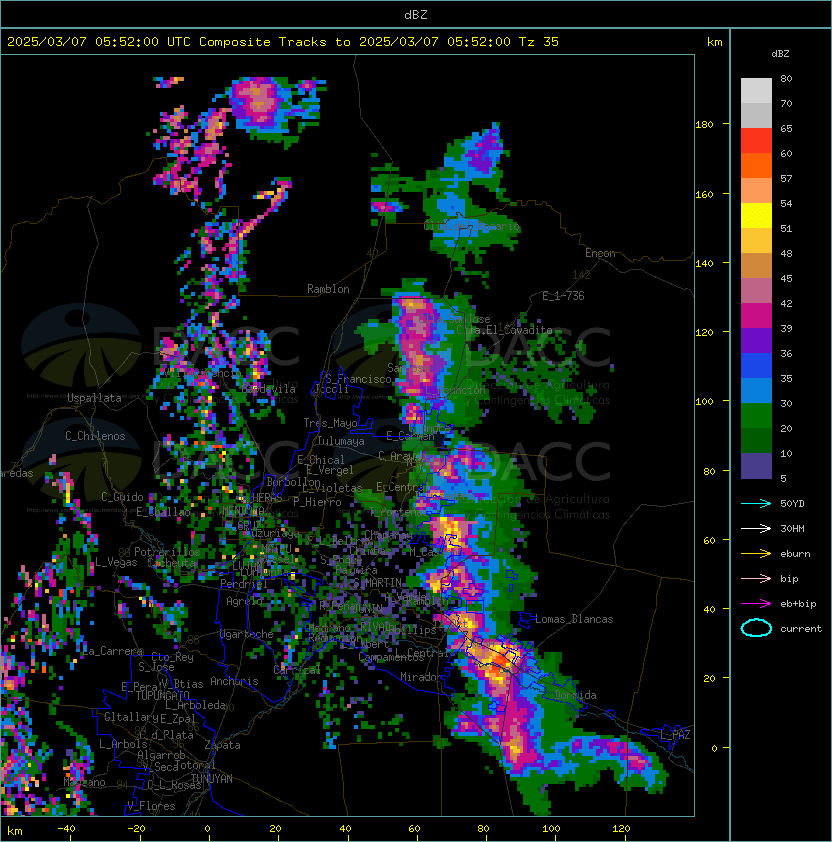832x842 pixels.
Task: Select the dark orange 57-60 dBZ swatch
Action: (x=756, y=165)
